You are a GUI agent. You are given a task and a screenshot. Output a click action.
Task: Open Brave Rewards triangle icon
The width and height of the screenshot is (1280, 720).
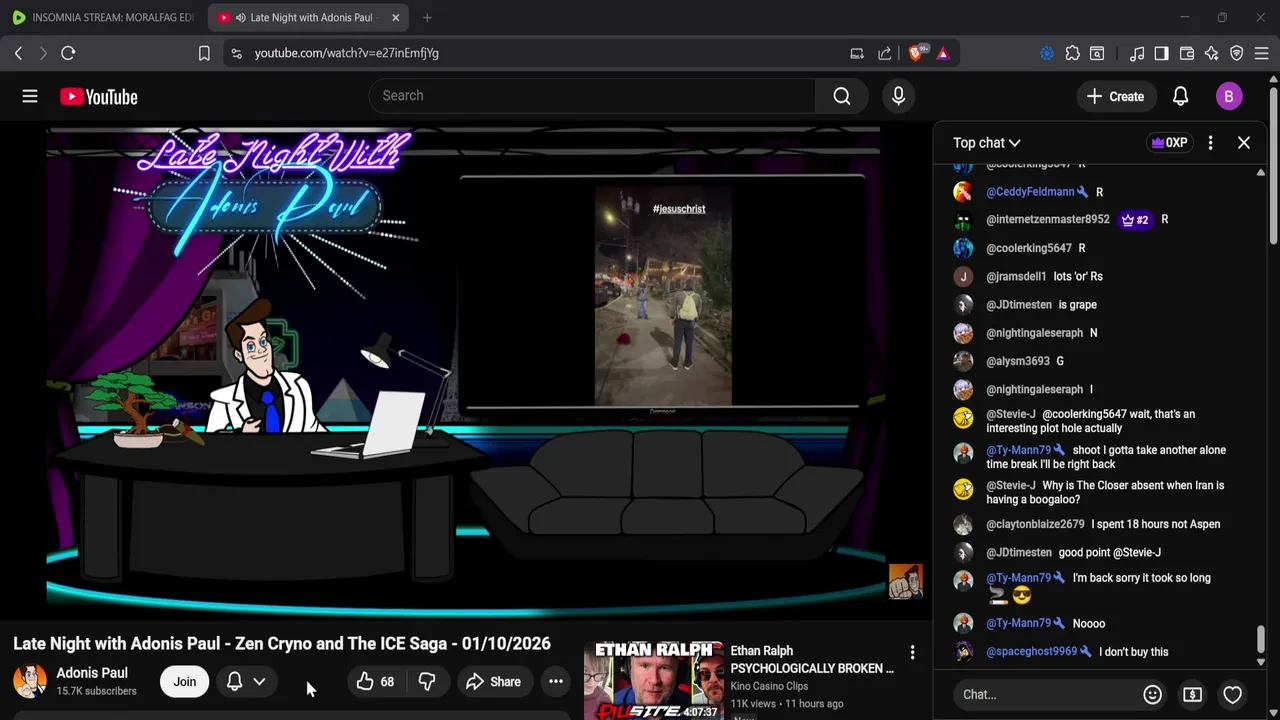tap(943, 53)
